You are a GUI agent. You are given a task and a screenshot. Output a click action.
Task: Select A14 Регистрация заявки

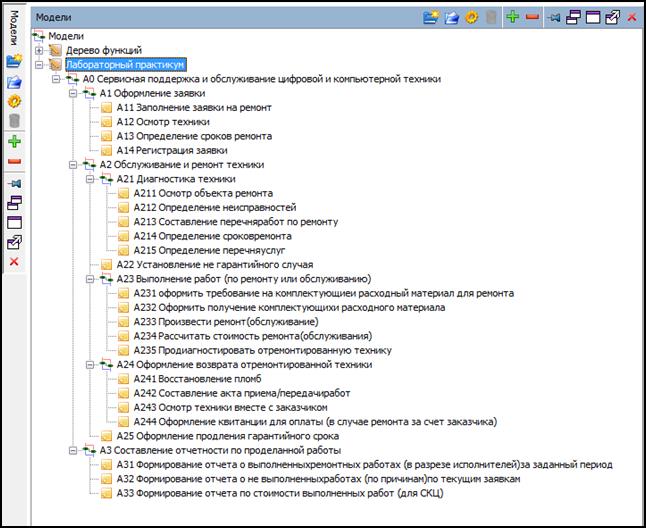tap(172, 151)
